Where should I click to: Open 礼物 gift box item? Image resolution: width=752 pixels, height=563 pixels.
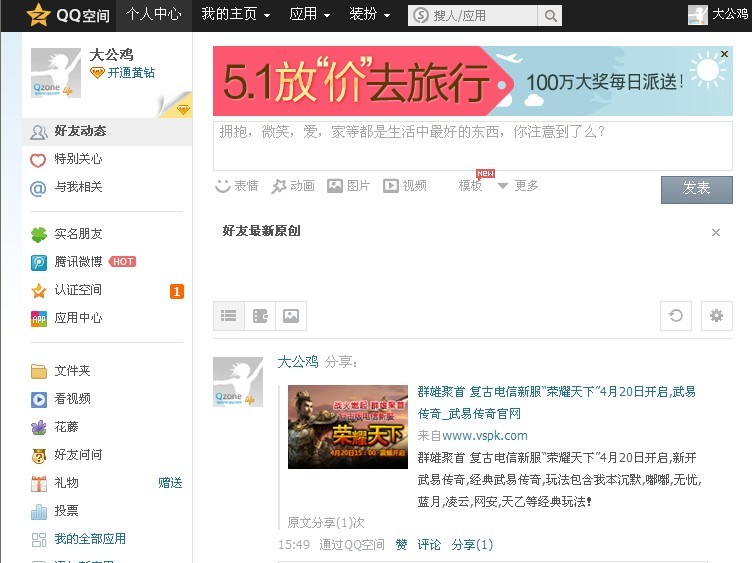point(54,483)
